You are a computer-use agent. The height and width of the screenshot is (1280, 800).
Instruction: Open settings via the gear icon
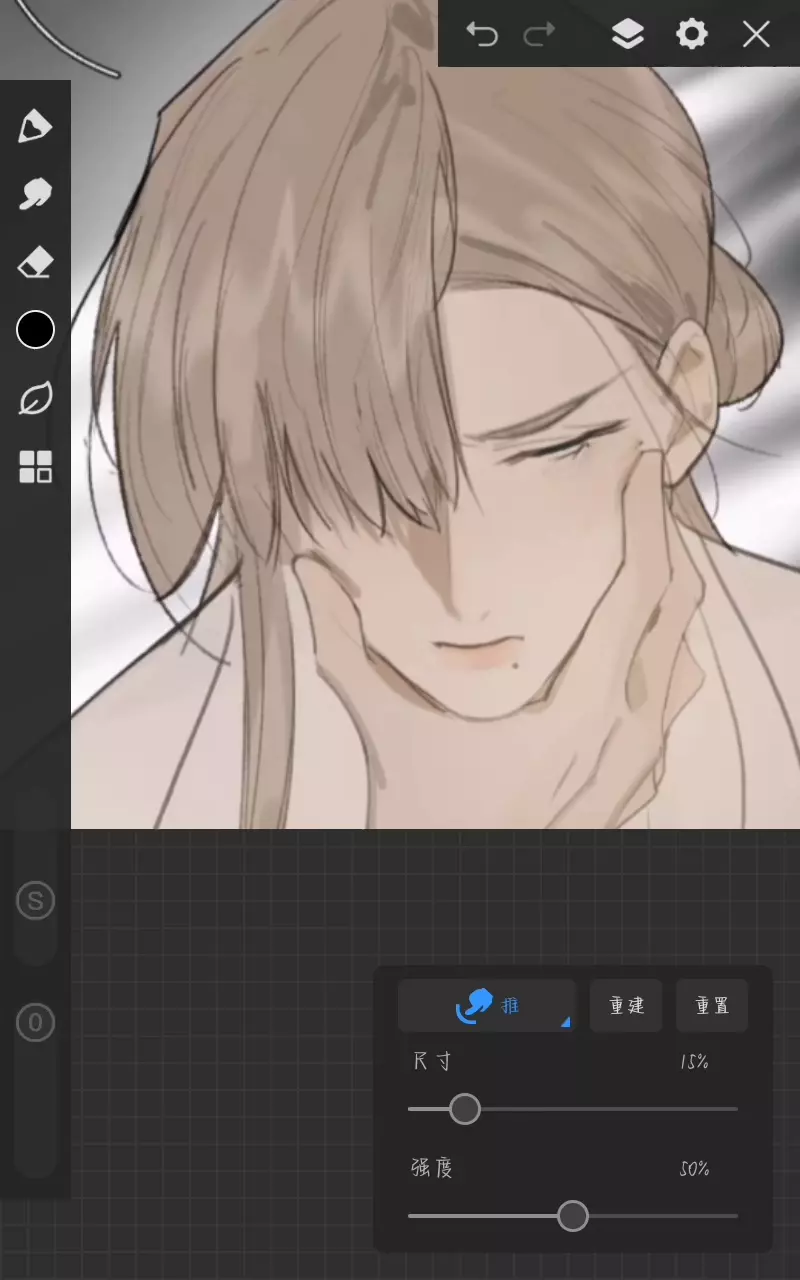click(x=691, y=35)
